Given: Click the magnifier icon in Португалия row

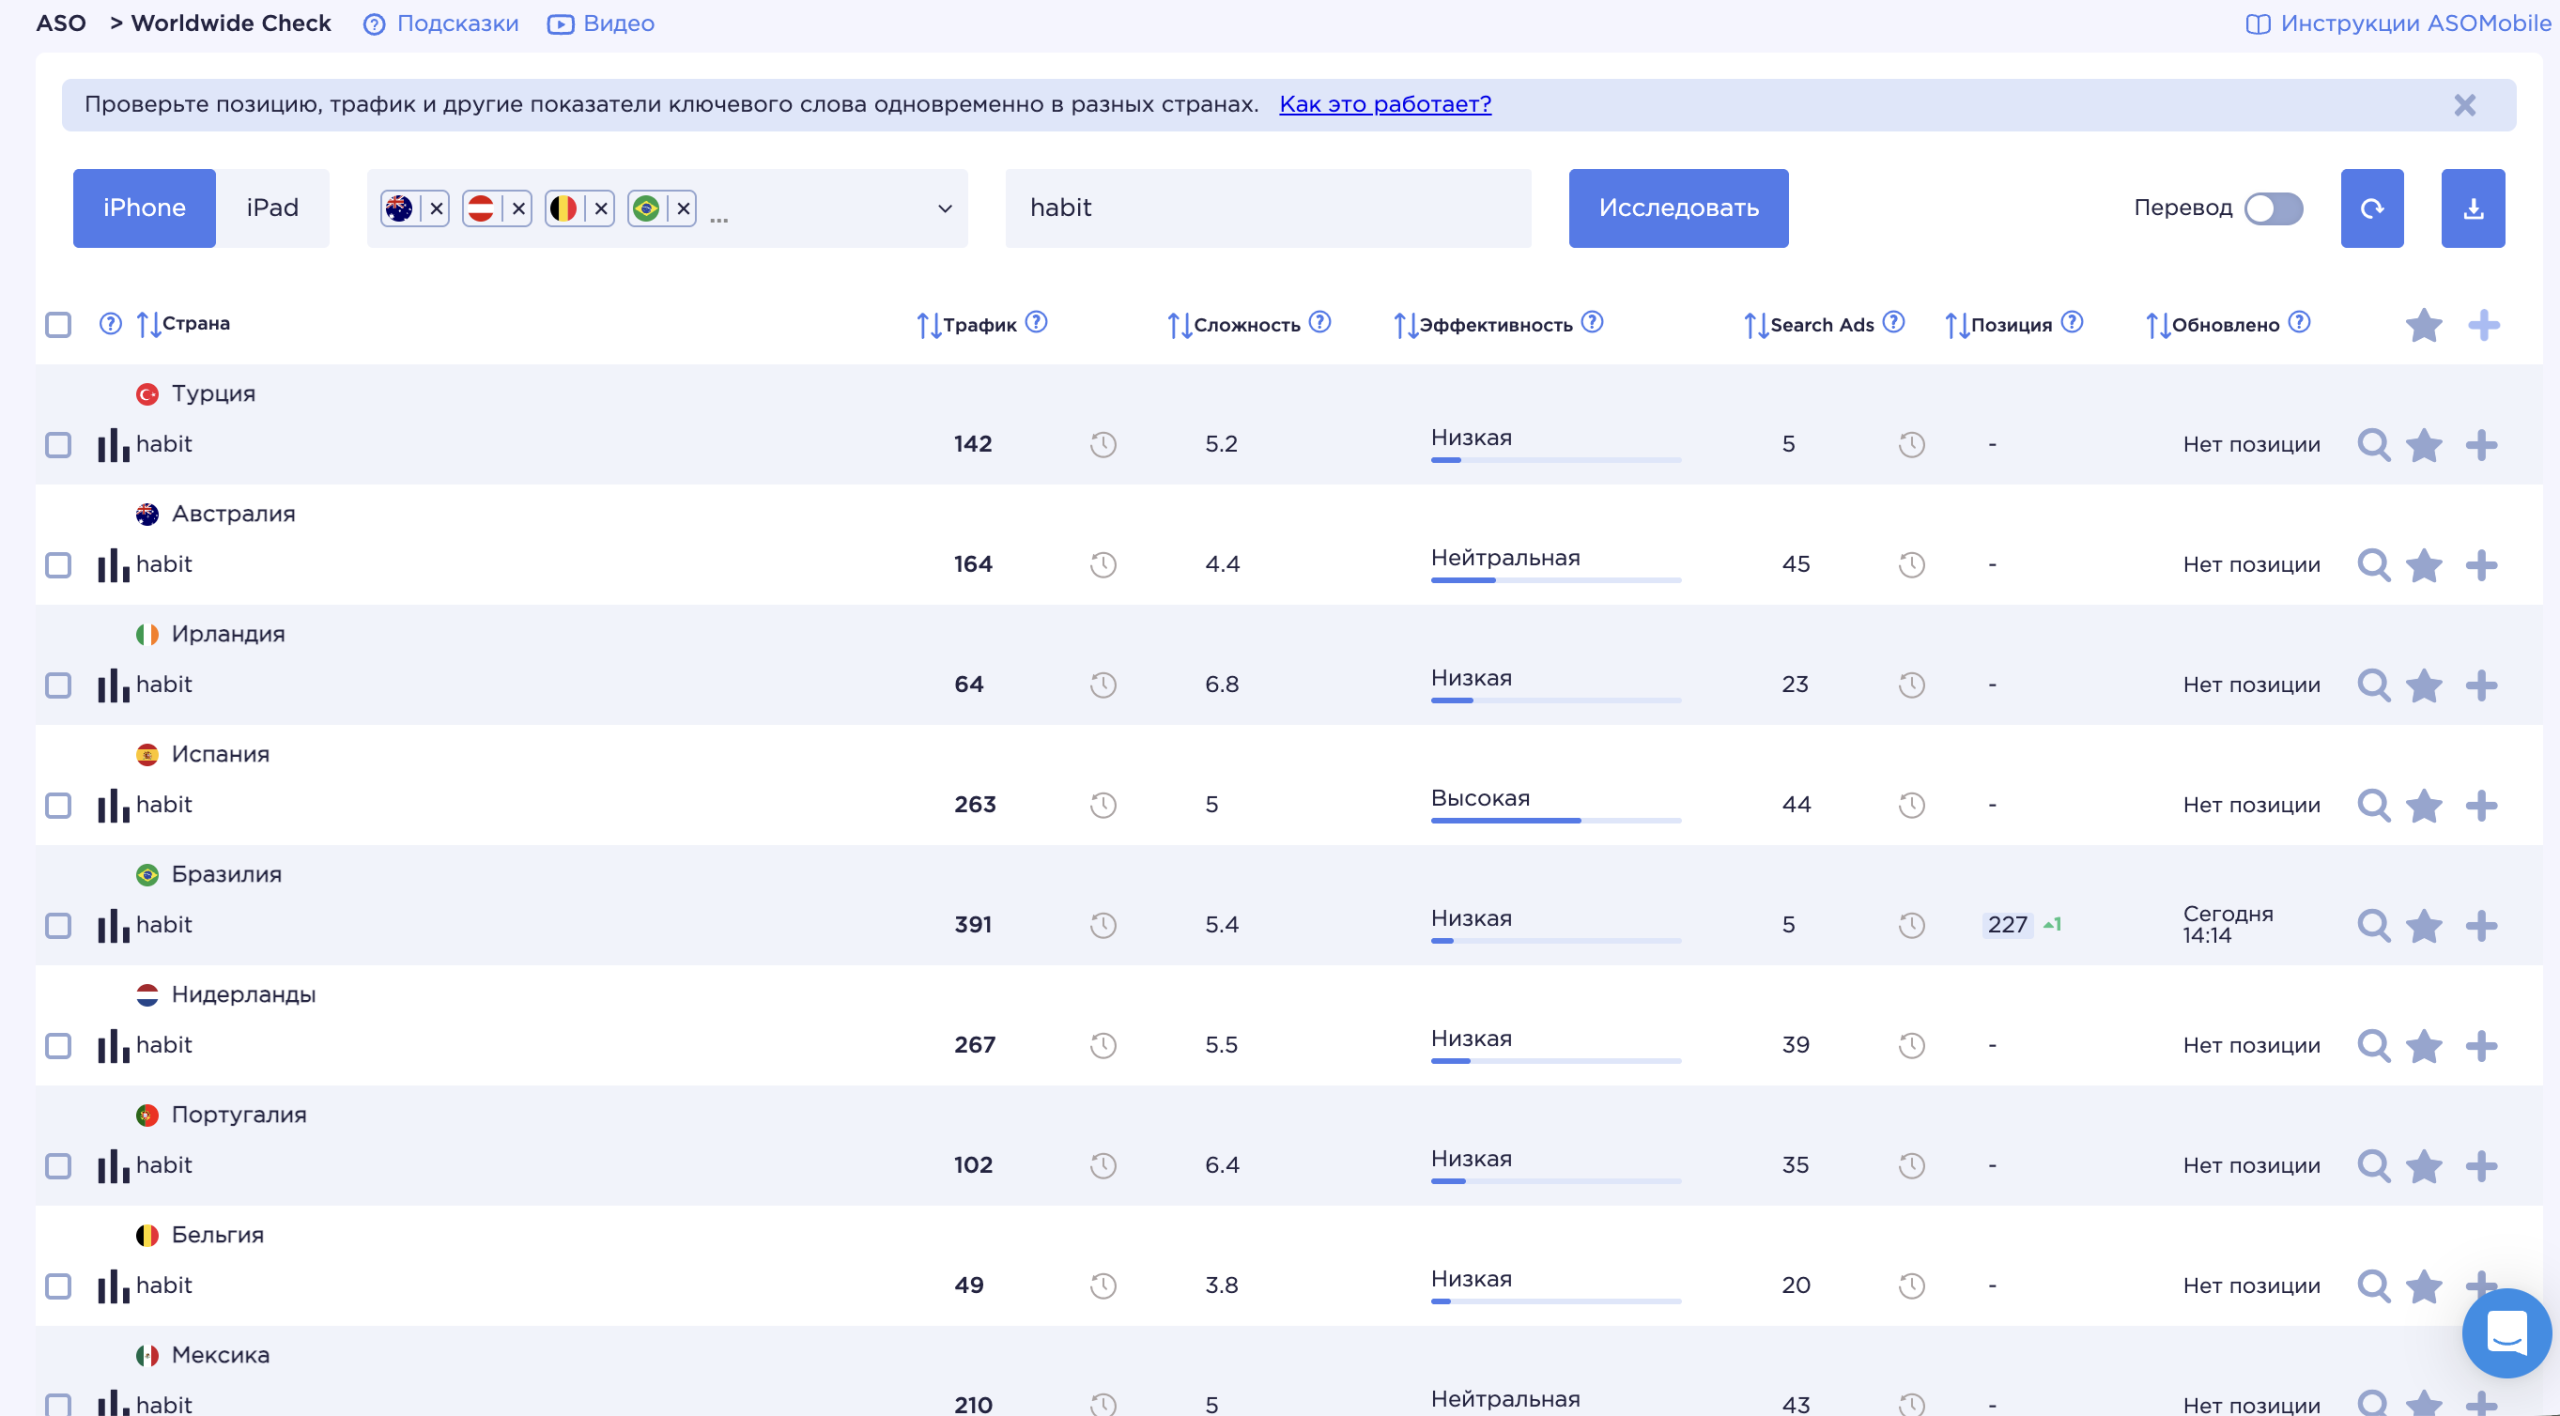Looking at the screenshot, I should coord(2373,1166).
